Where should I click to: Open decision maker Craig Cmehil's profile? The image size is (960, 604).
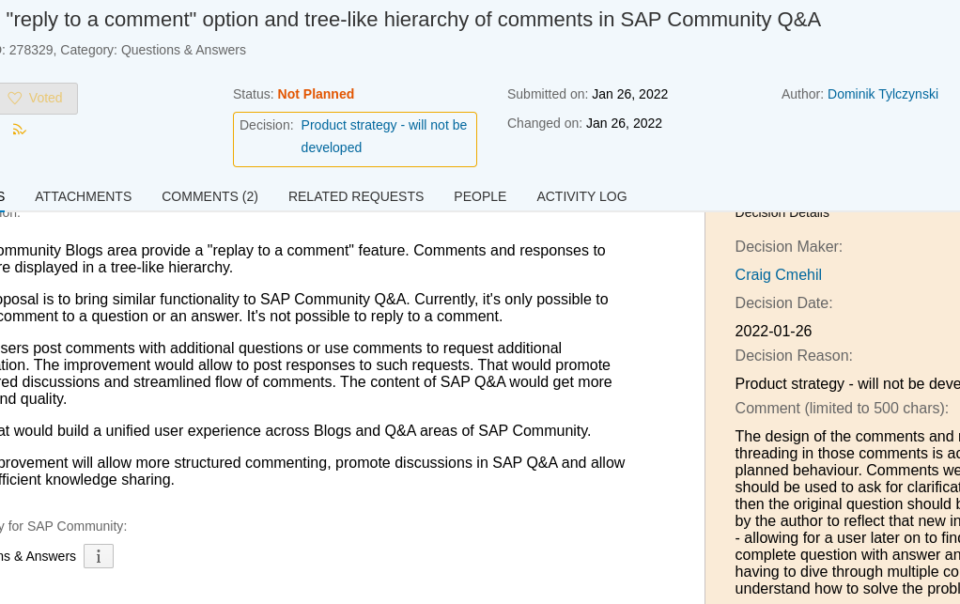pos(778,275)
